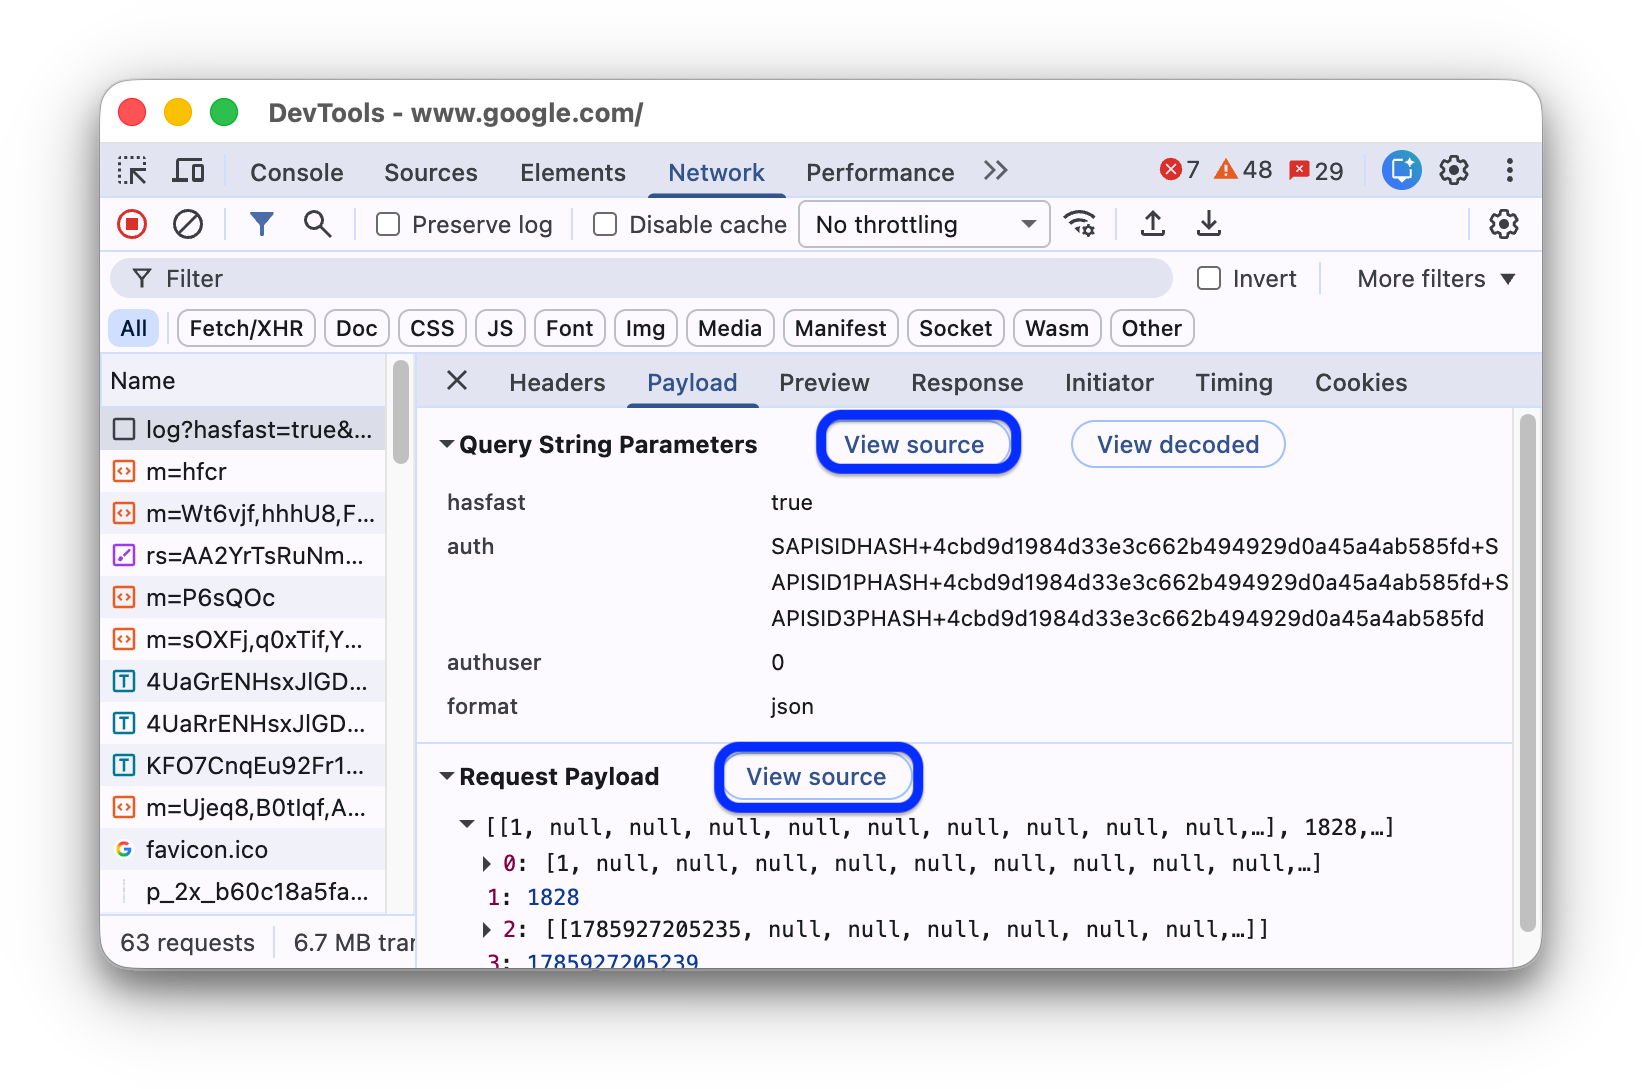Toggle the JS type filter
Image resolution: width=1642 pixels, height=1089 pixels.
[500, 328]
